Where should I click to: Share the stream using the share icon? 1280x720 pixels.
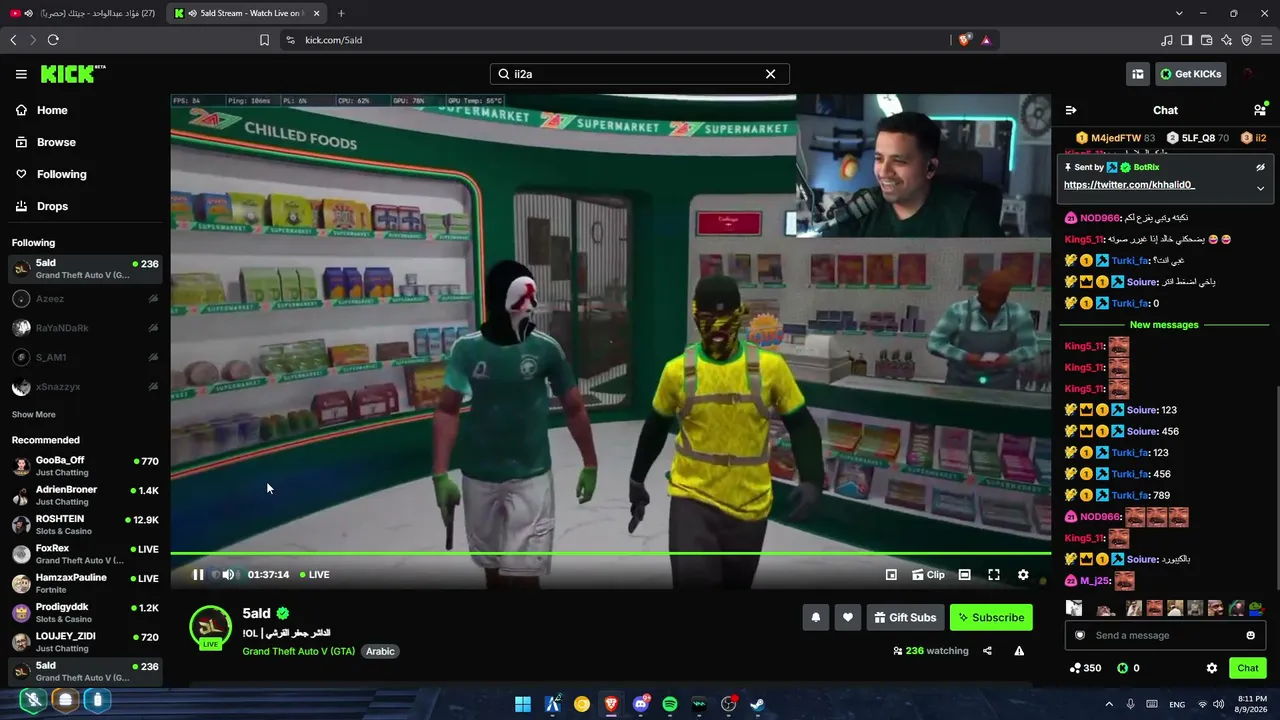pyautogui.click(x=987, y=651)
